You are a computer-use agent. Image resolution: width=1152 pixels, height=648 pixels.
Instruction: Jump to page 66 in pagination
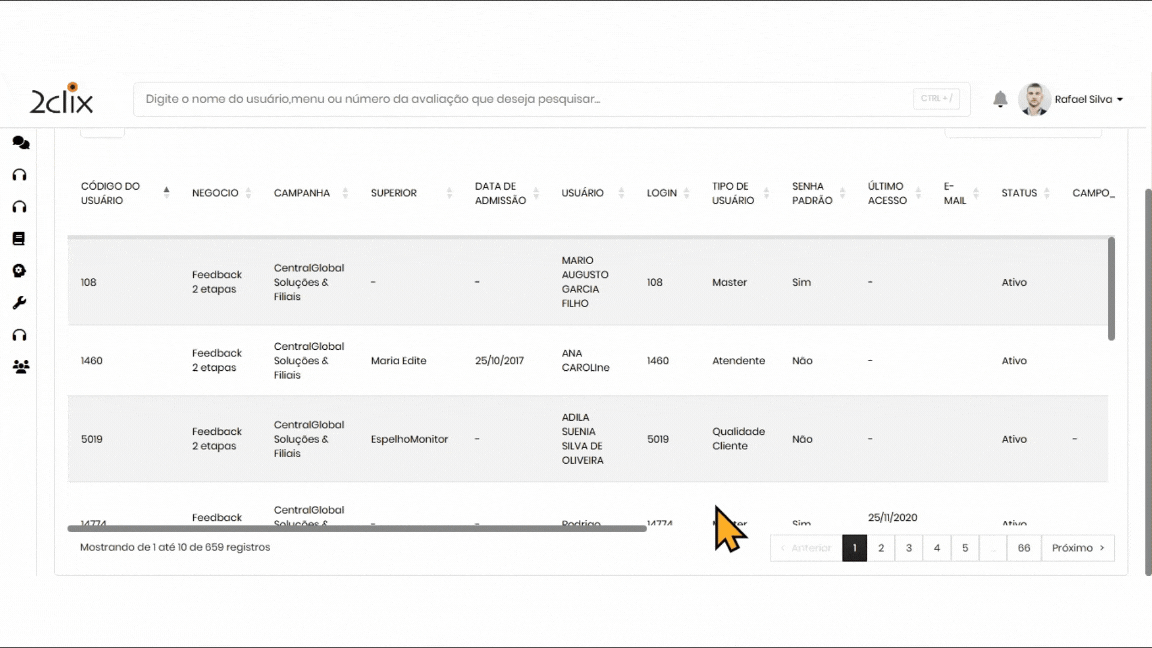tap(1024, 548)
